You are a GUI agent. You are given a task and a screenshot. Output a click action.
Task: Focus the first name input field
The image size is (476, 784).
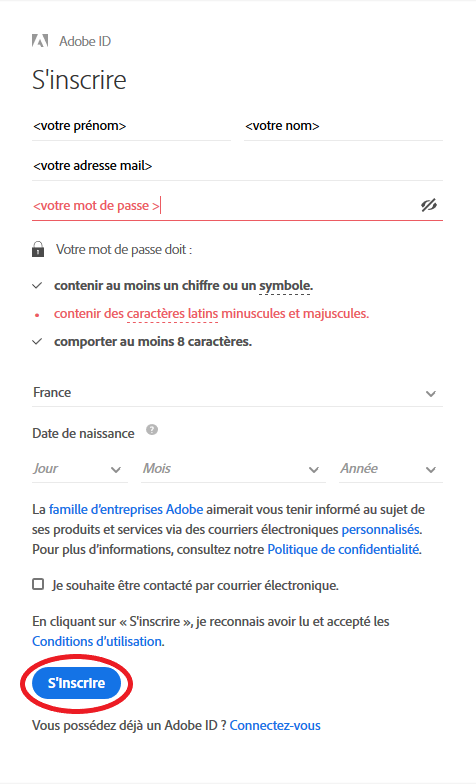click(x=132, y=126)
